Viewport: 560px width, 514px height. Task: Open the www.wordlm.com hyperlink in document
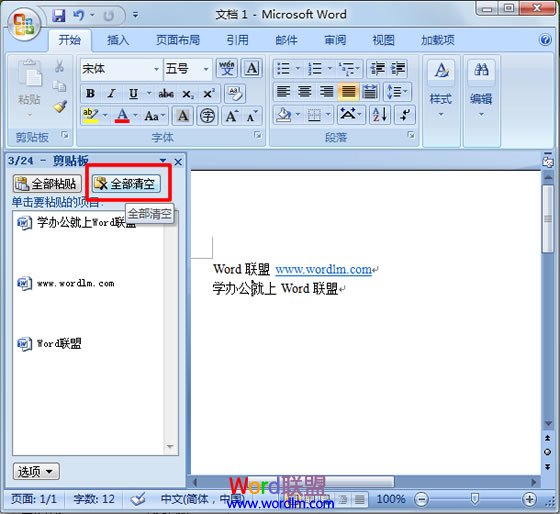pyautogui.click(x=323, y=269)
